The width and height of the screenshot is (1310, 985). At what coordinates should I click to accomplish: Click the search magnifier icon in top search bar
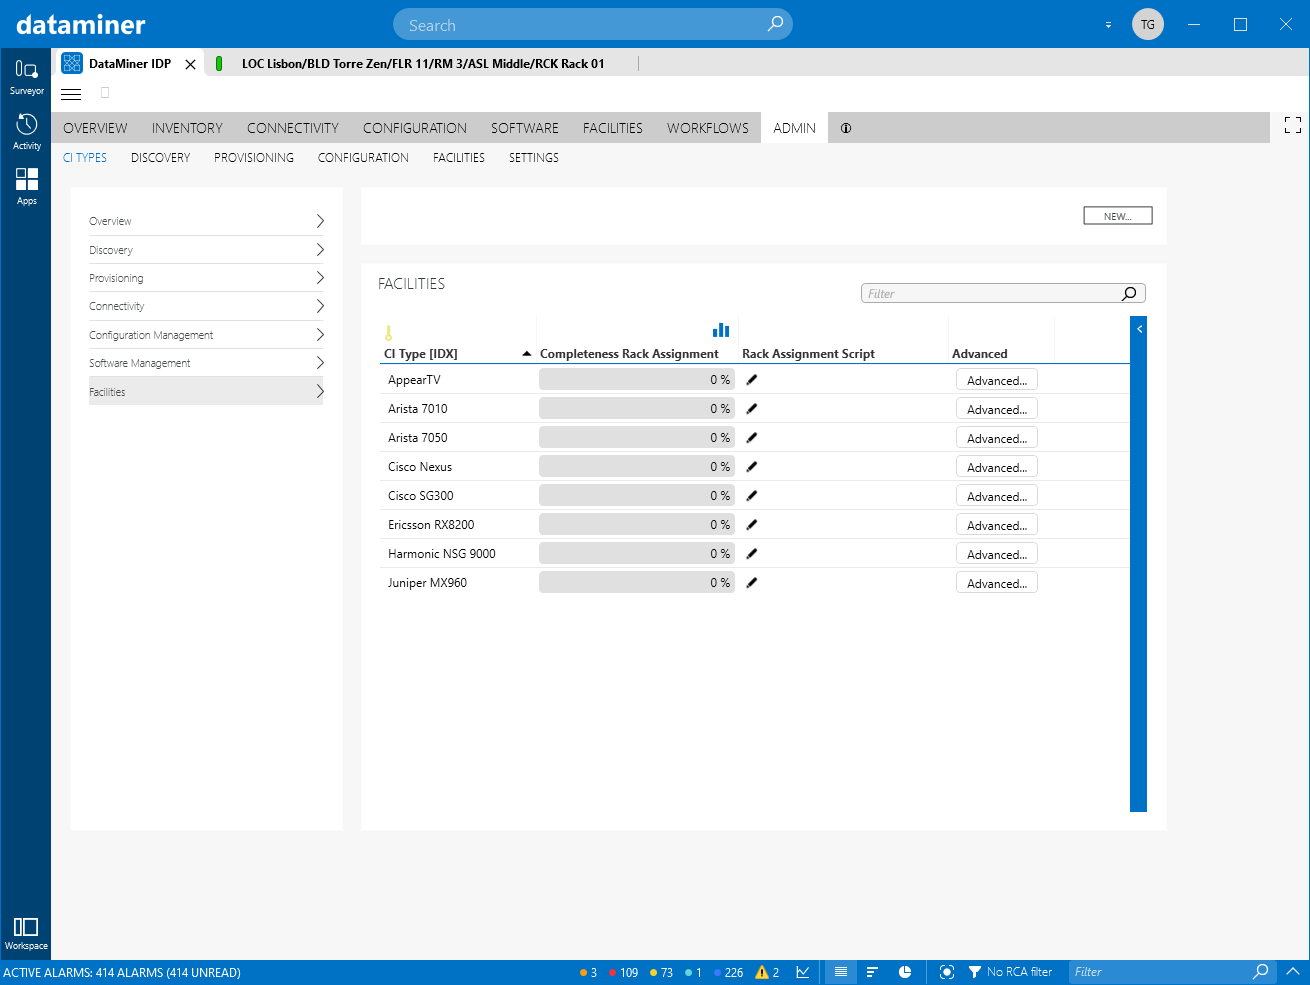click(775, 24)
